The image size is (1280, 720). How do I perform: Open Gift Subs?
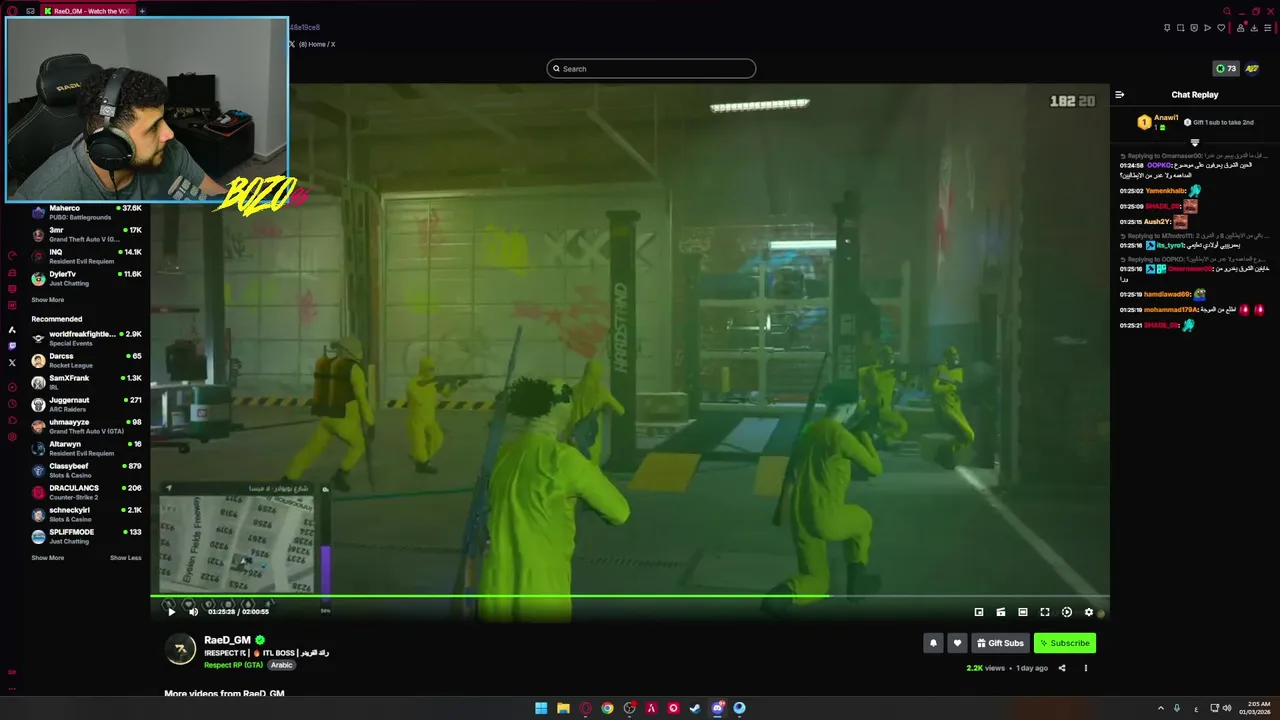(x=1000, y=643)
